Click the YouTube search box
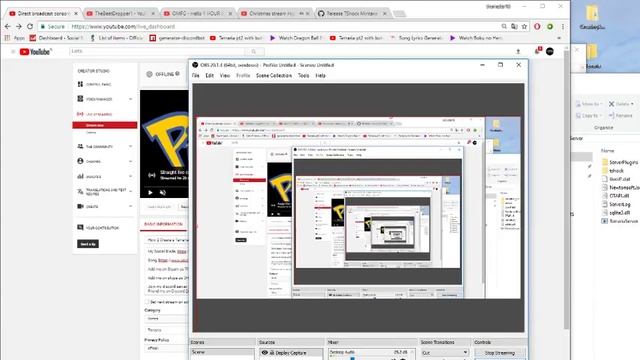This screenshot has height=360, width=640. coord(157,51)
